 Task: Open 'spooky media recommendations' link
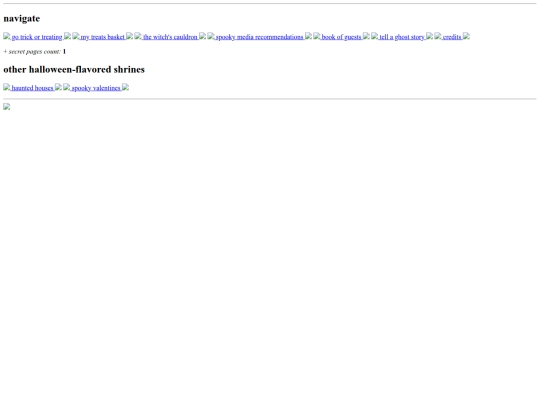[x=259, y=37]
